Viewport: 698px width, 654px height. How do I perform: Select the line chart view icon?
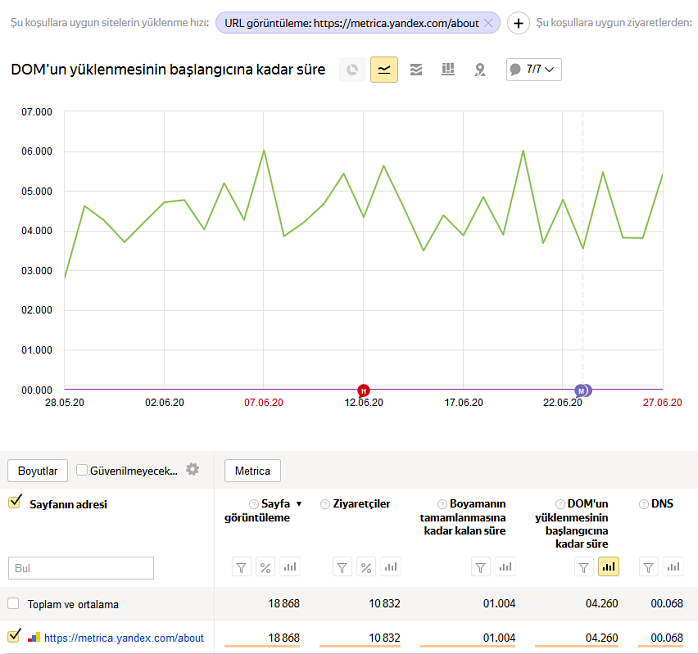coord(384,69)
